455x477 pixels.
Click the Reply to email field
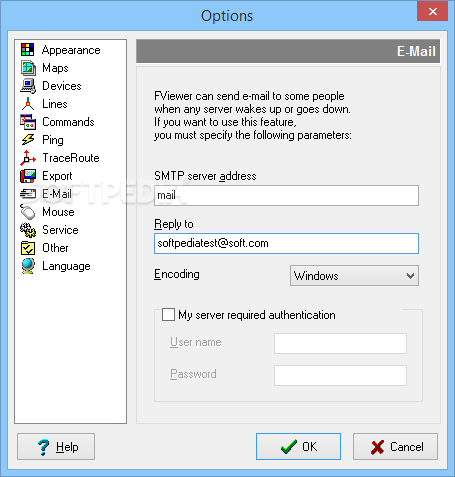pos(286,243)
